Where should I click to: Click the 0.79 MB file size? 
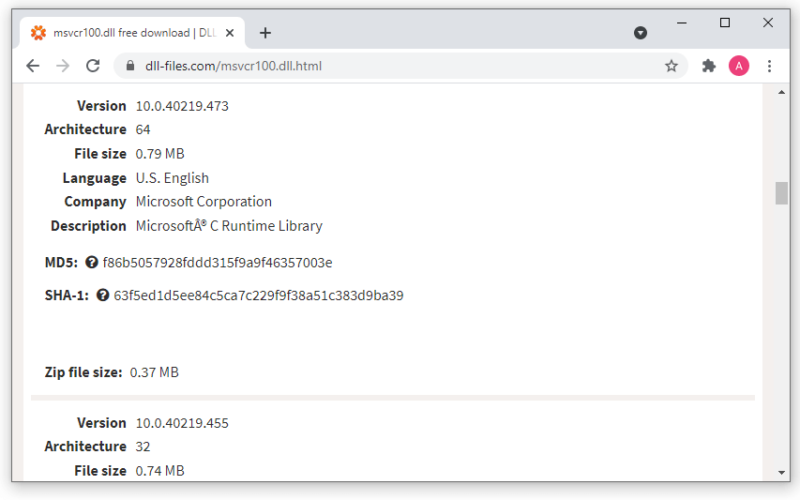click(160, 154)
